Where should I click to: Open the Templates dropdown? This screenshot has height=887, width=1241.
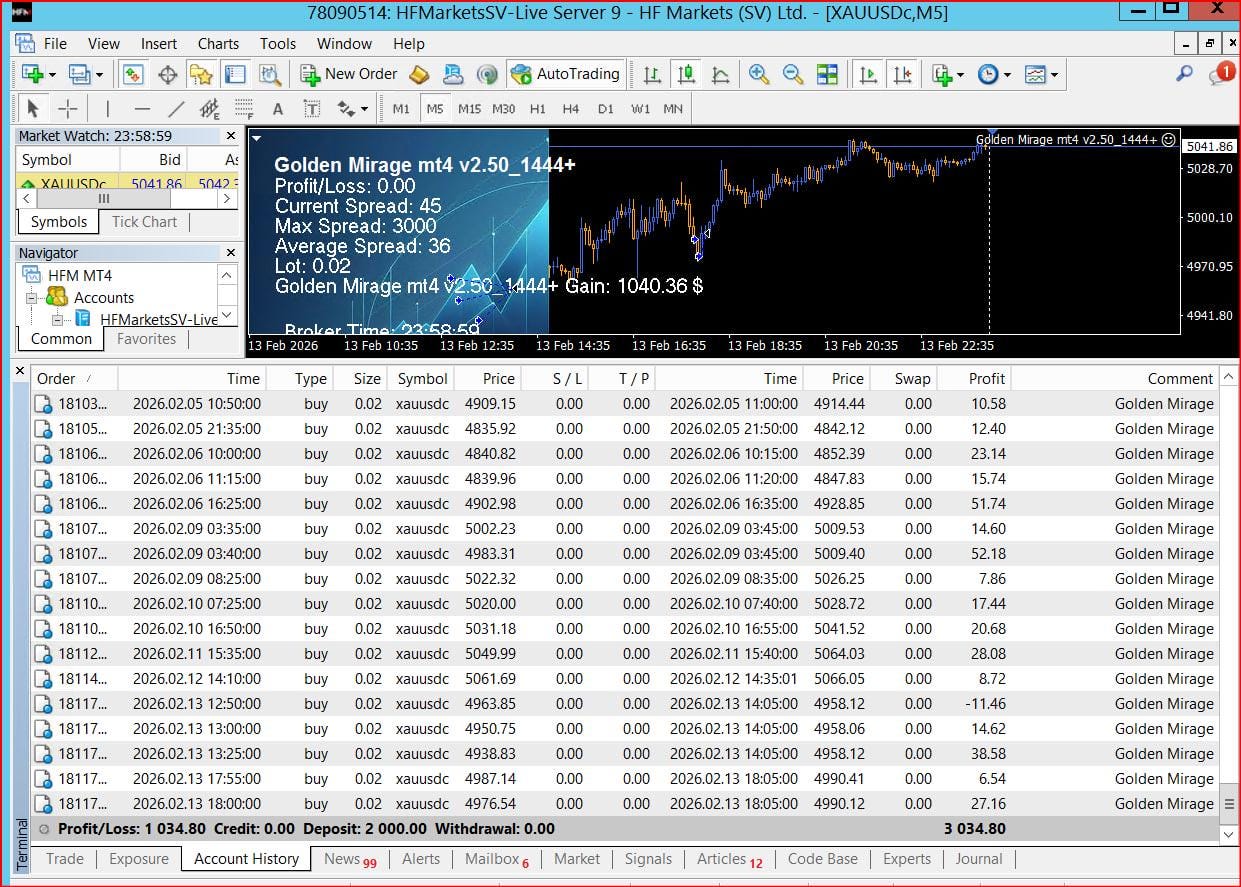point(1041,74)
